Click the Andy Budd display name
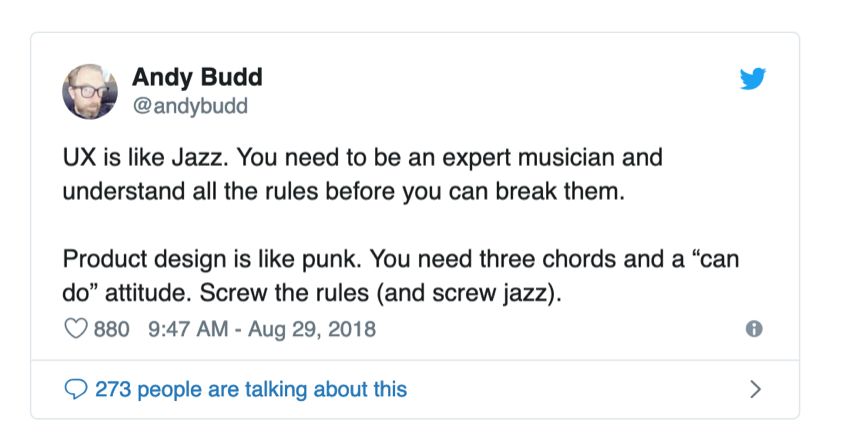The width and height of the screenshot is (848, 438). tap(197, 77)
